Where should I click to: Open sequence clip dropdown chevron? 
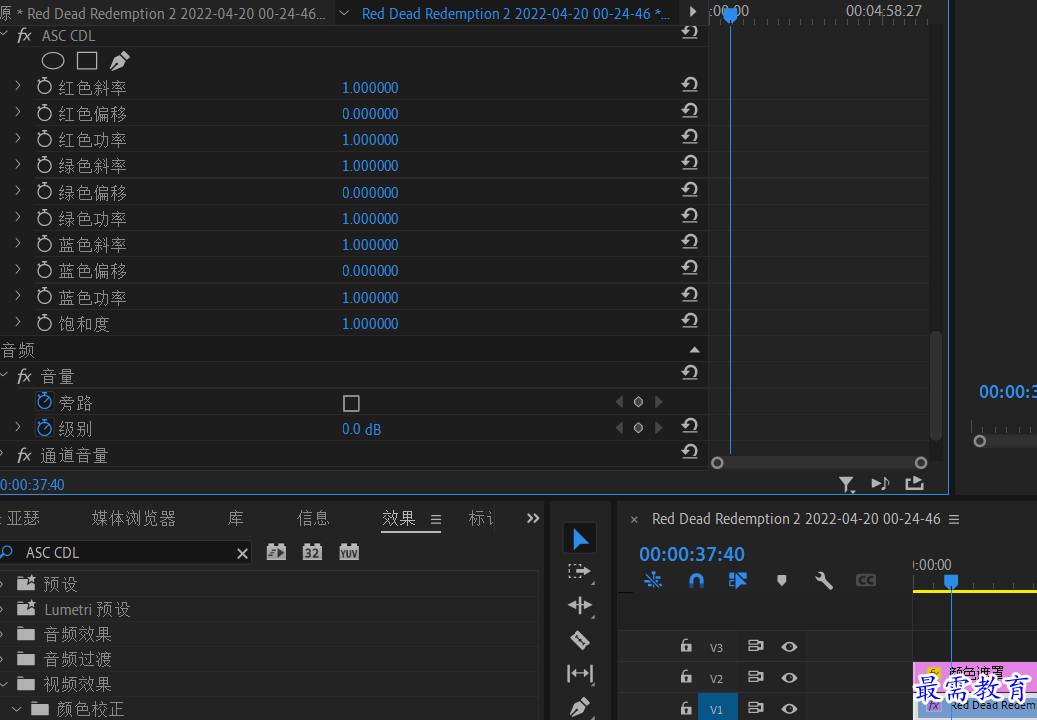tap(344, 13)
